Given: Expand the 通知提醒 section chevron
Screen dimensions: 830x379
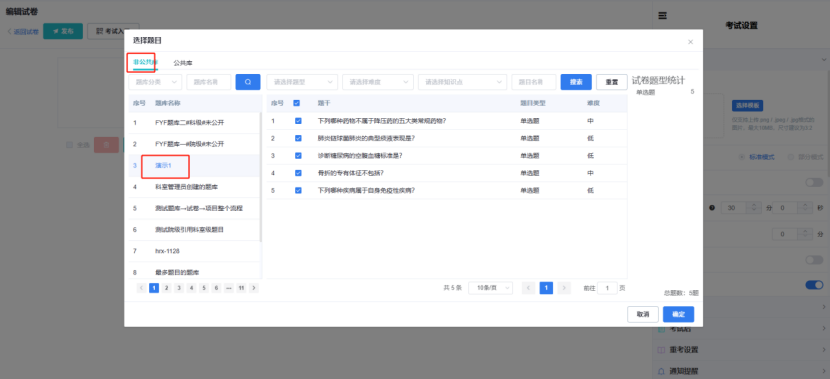Looking at the screenshot, I should (x=824, y=371).
